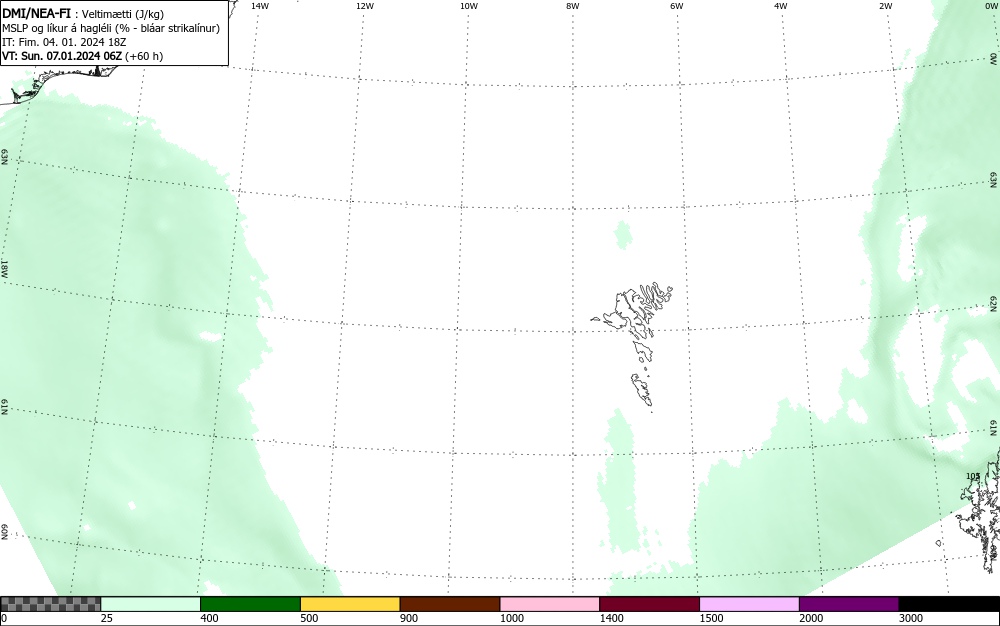The height and width of the screenshot is (626, 1000).
Task: Click the legend value 1400
Action: click(x=612, y=618)
